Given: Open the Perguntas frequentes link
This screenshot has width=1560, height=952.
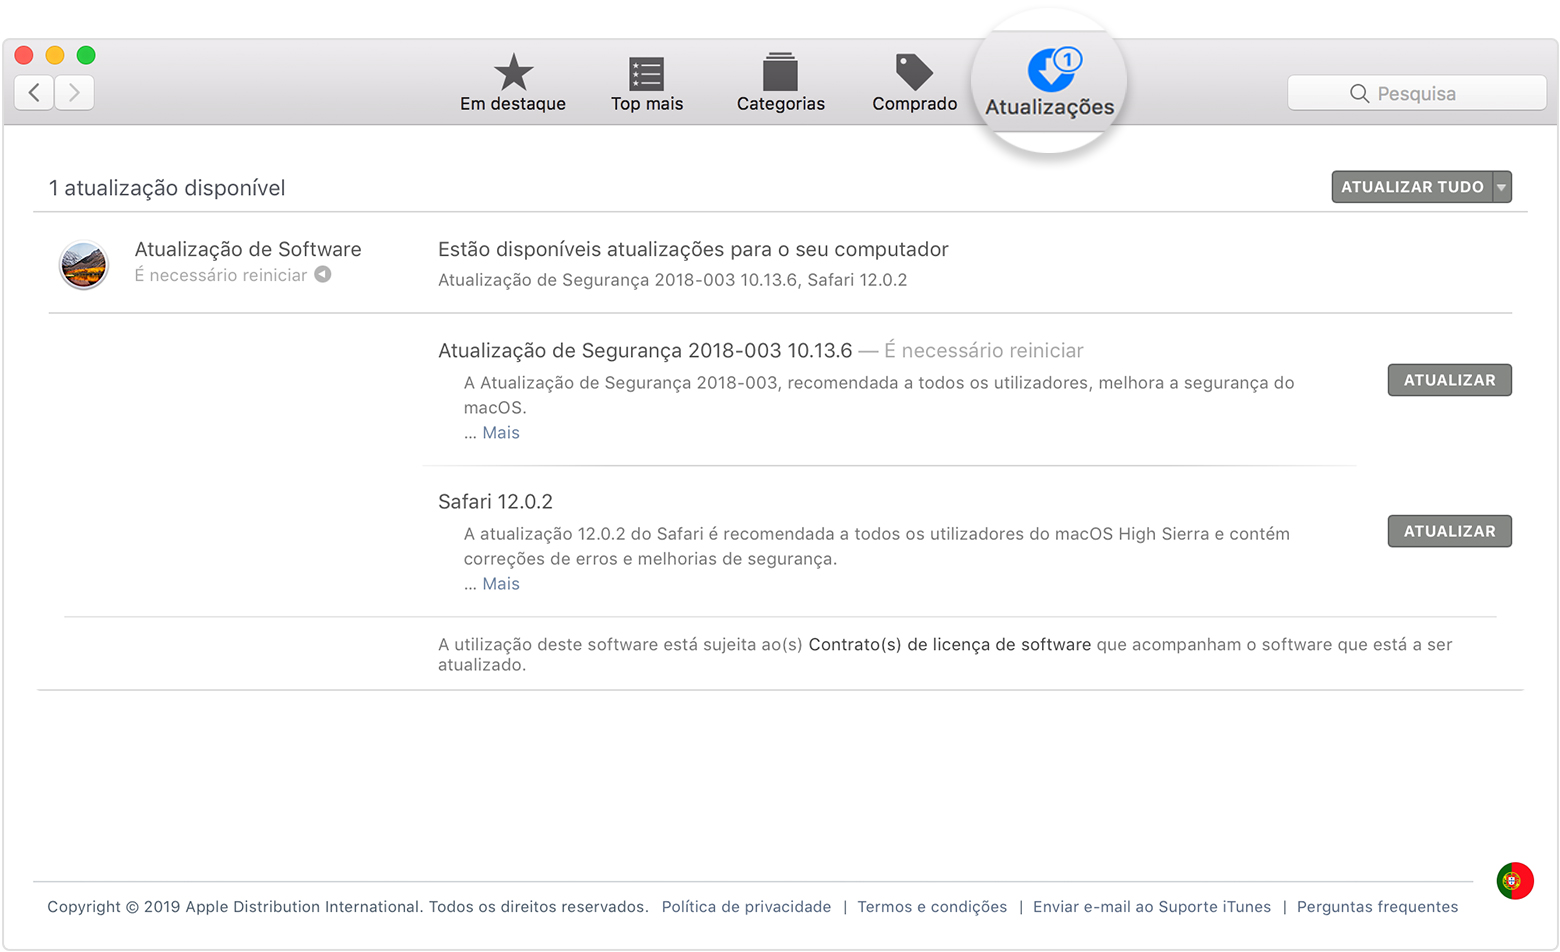Looking at the screenshot, I should [1376, 907].
